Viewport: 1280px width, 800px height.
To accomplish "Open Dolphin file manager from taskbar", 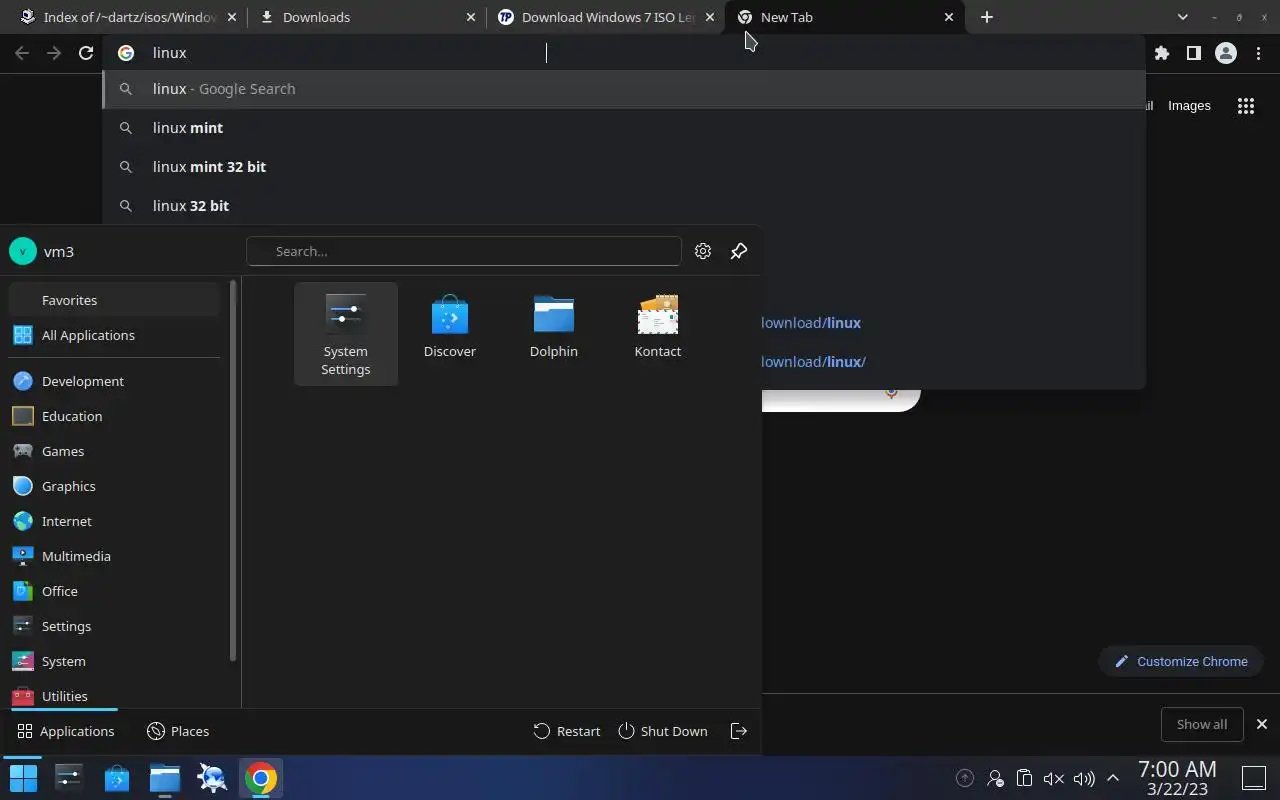I will click(x=165, y=778).
